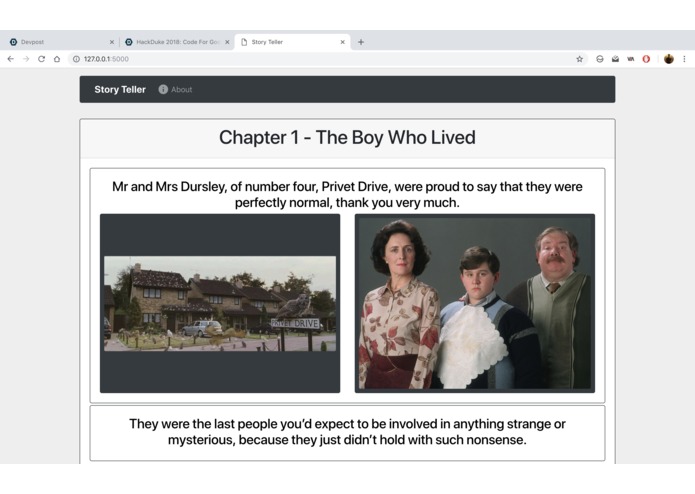
Task: Close the Devpost tab
Action: tap(112, 42)
